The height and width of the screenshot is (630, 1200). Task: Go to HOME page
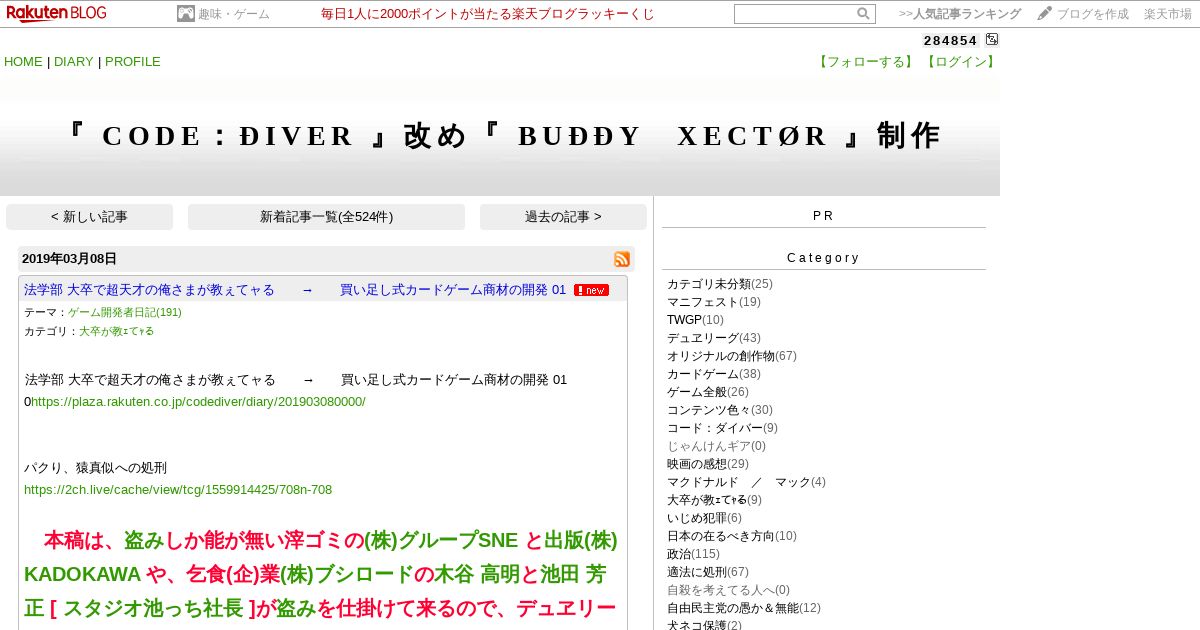(23, 62)
